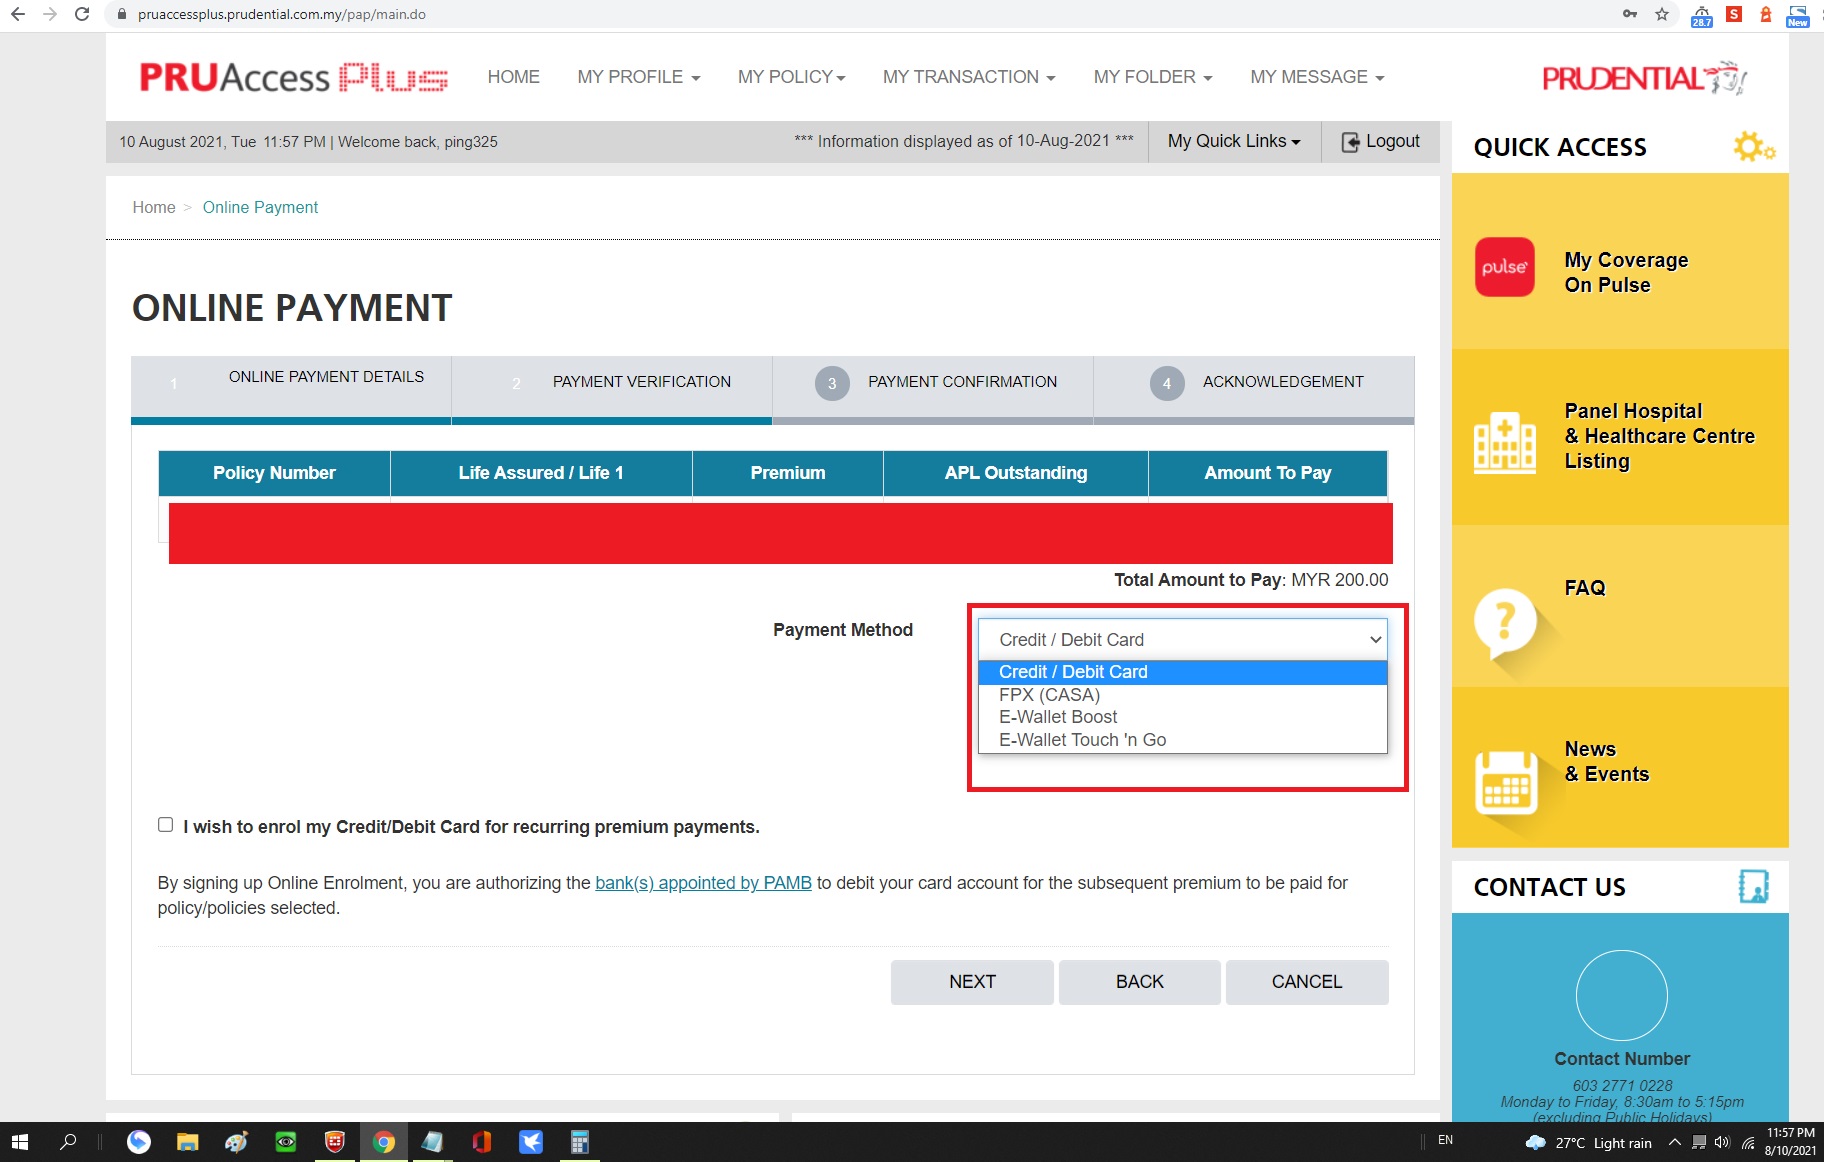Expand the MY POLICY menu
This screenshot has height=1162, width=1824.
791,77
